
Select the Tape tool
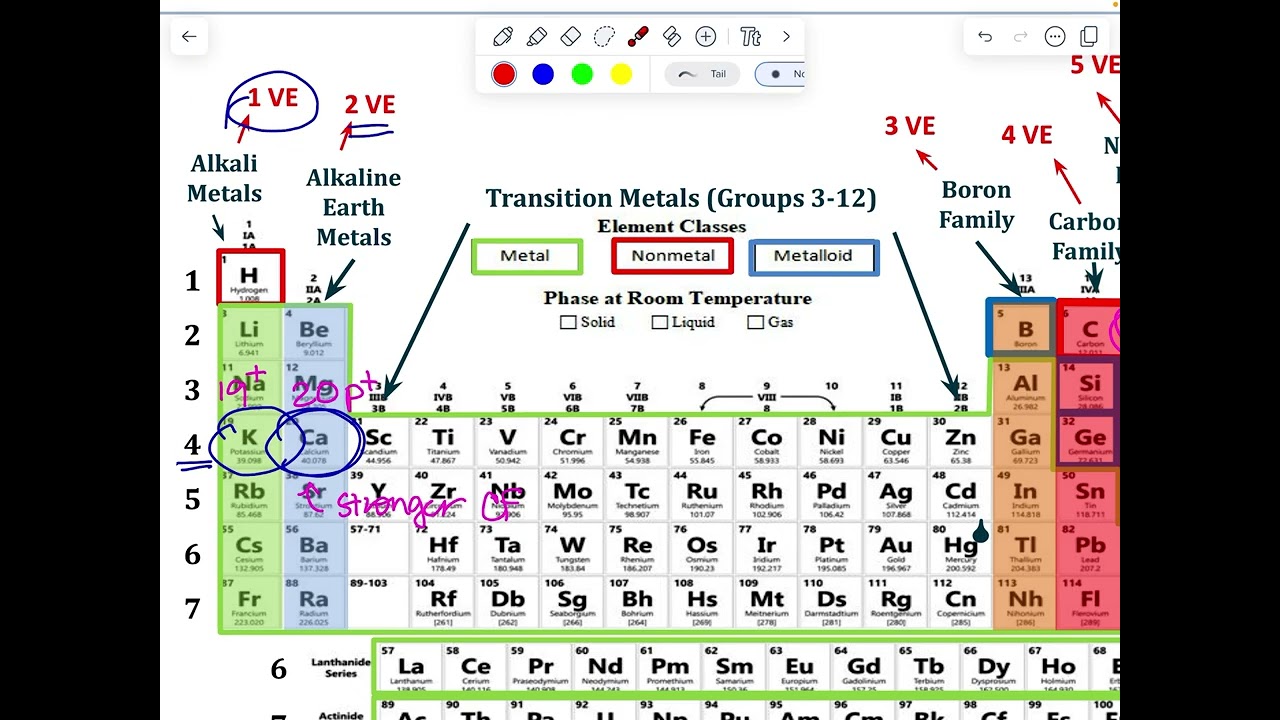[672, 37]
